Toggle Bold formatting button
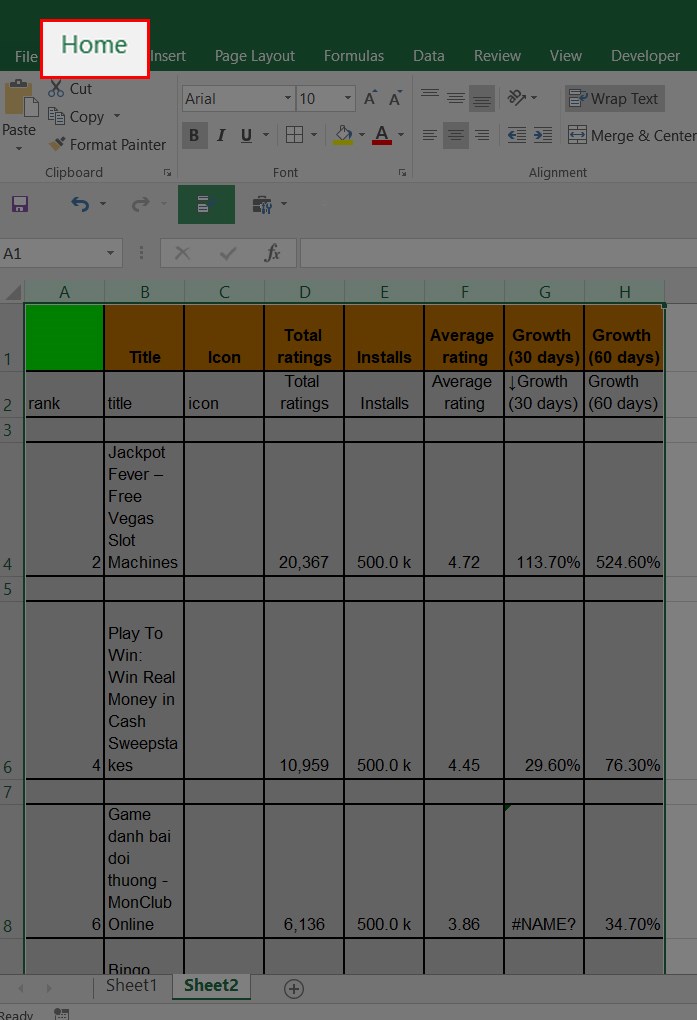697x1020 pixels. pos(194,135)
